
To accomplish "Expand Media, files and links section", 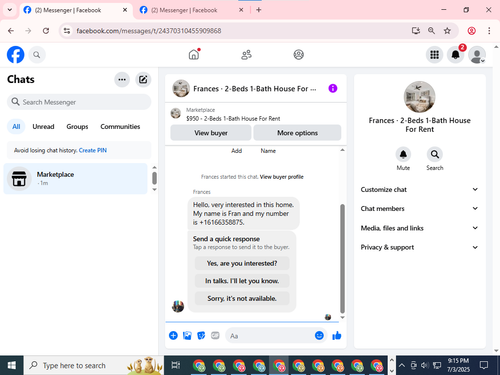I will click(x=419, y=228).
